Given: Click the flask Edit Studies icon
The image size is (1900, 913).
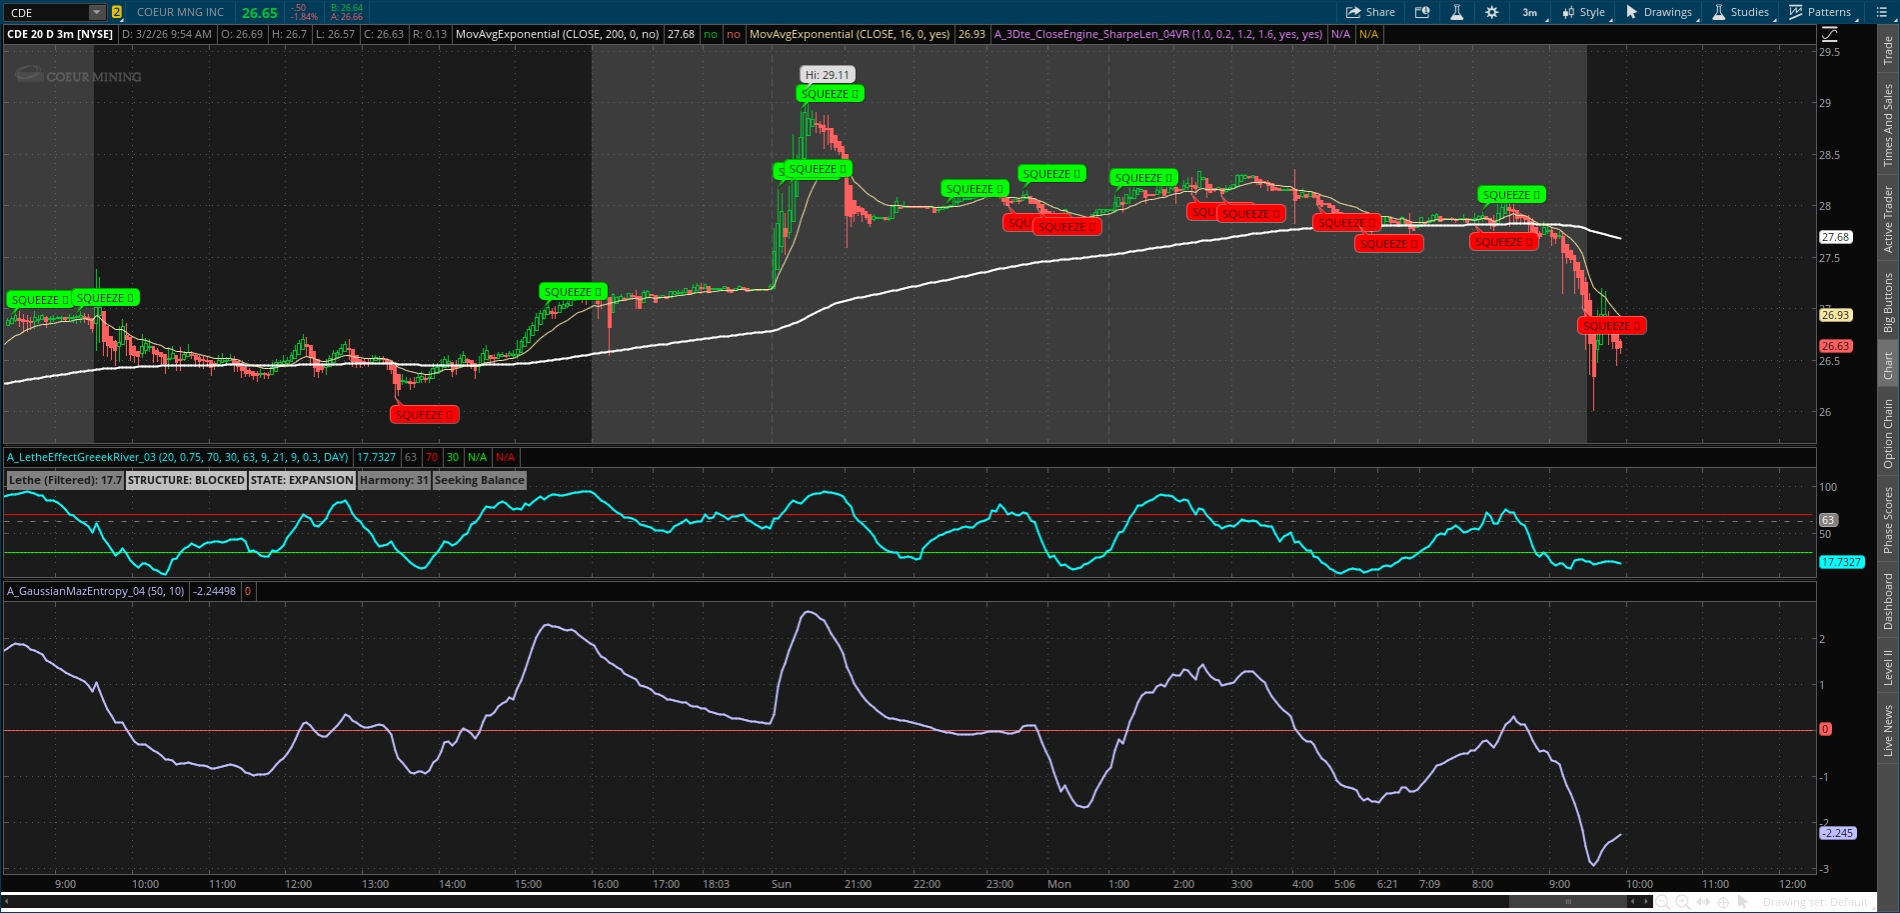Looking at the screenshot, I should pyautogui.click(x=1457, y=12).
